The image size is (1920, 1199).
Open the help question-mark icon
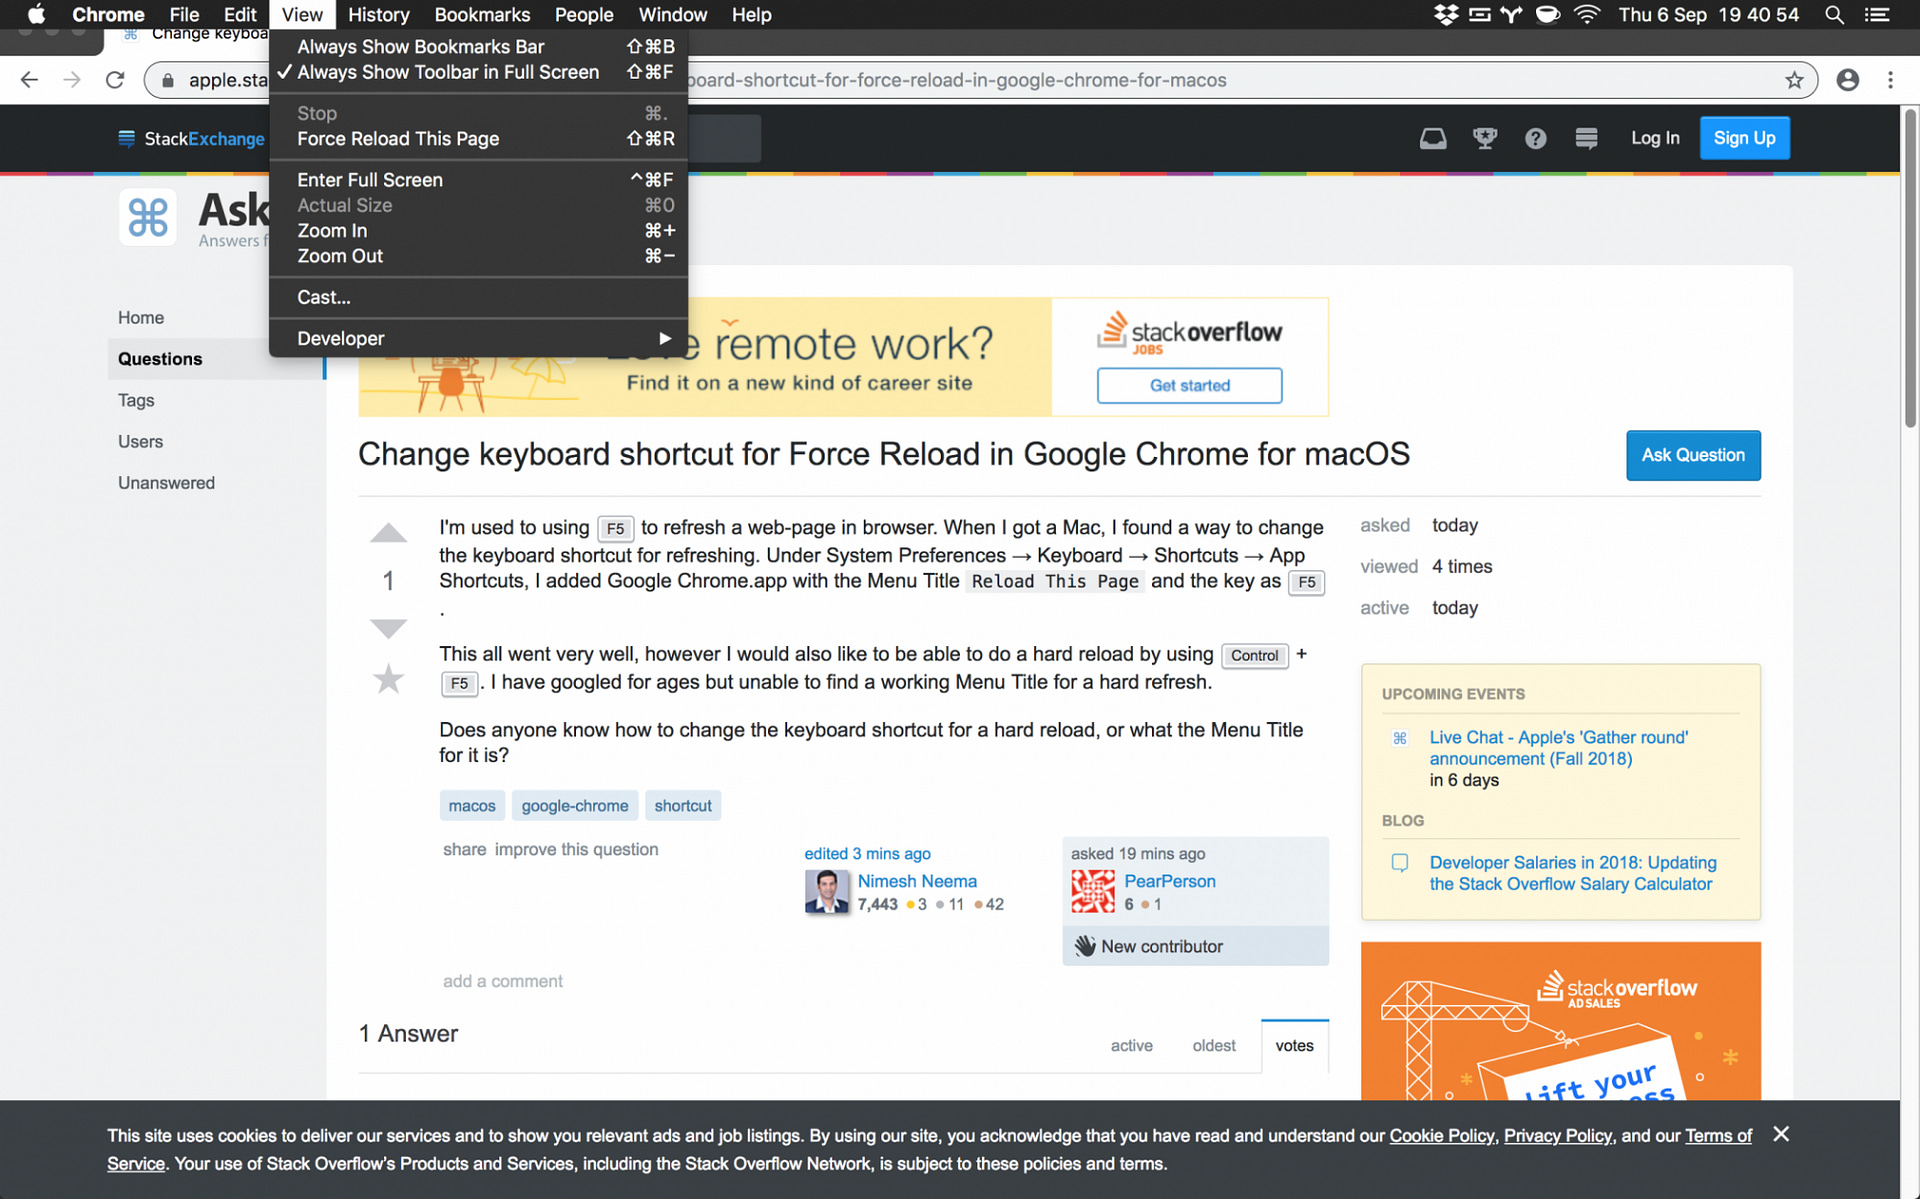1535,138
